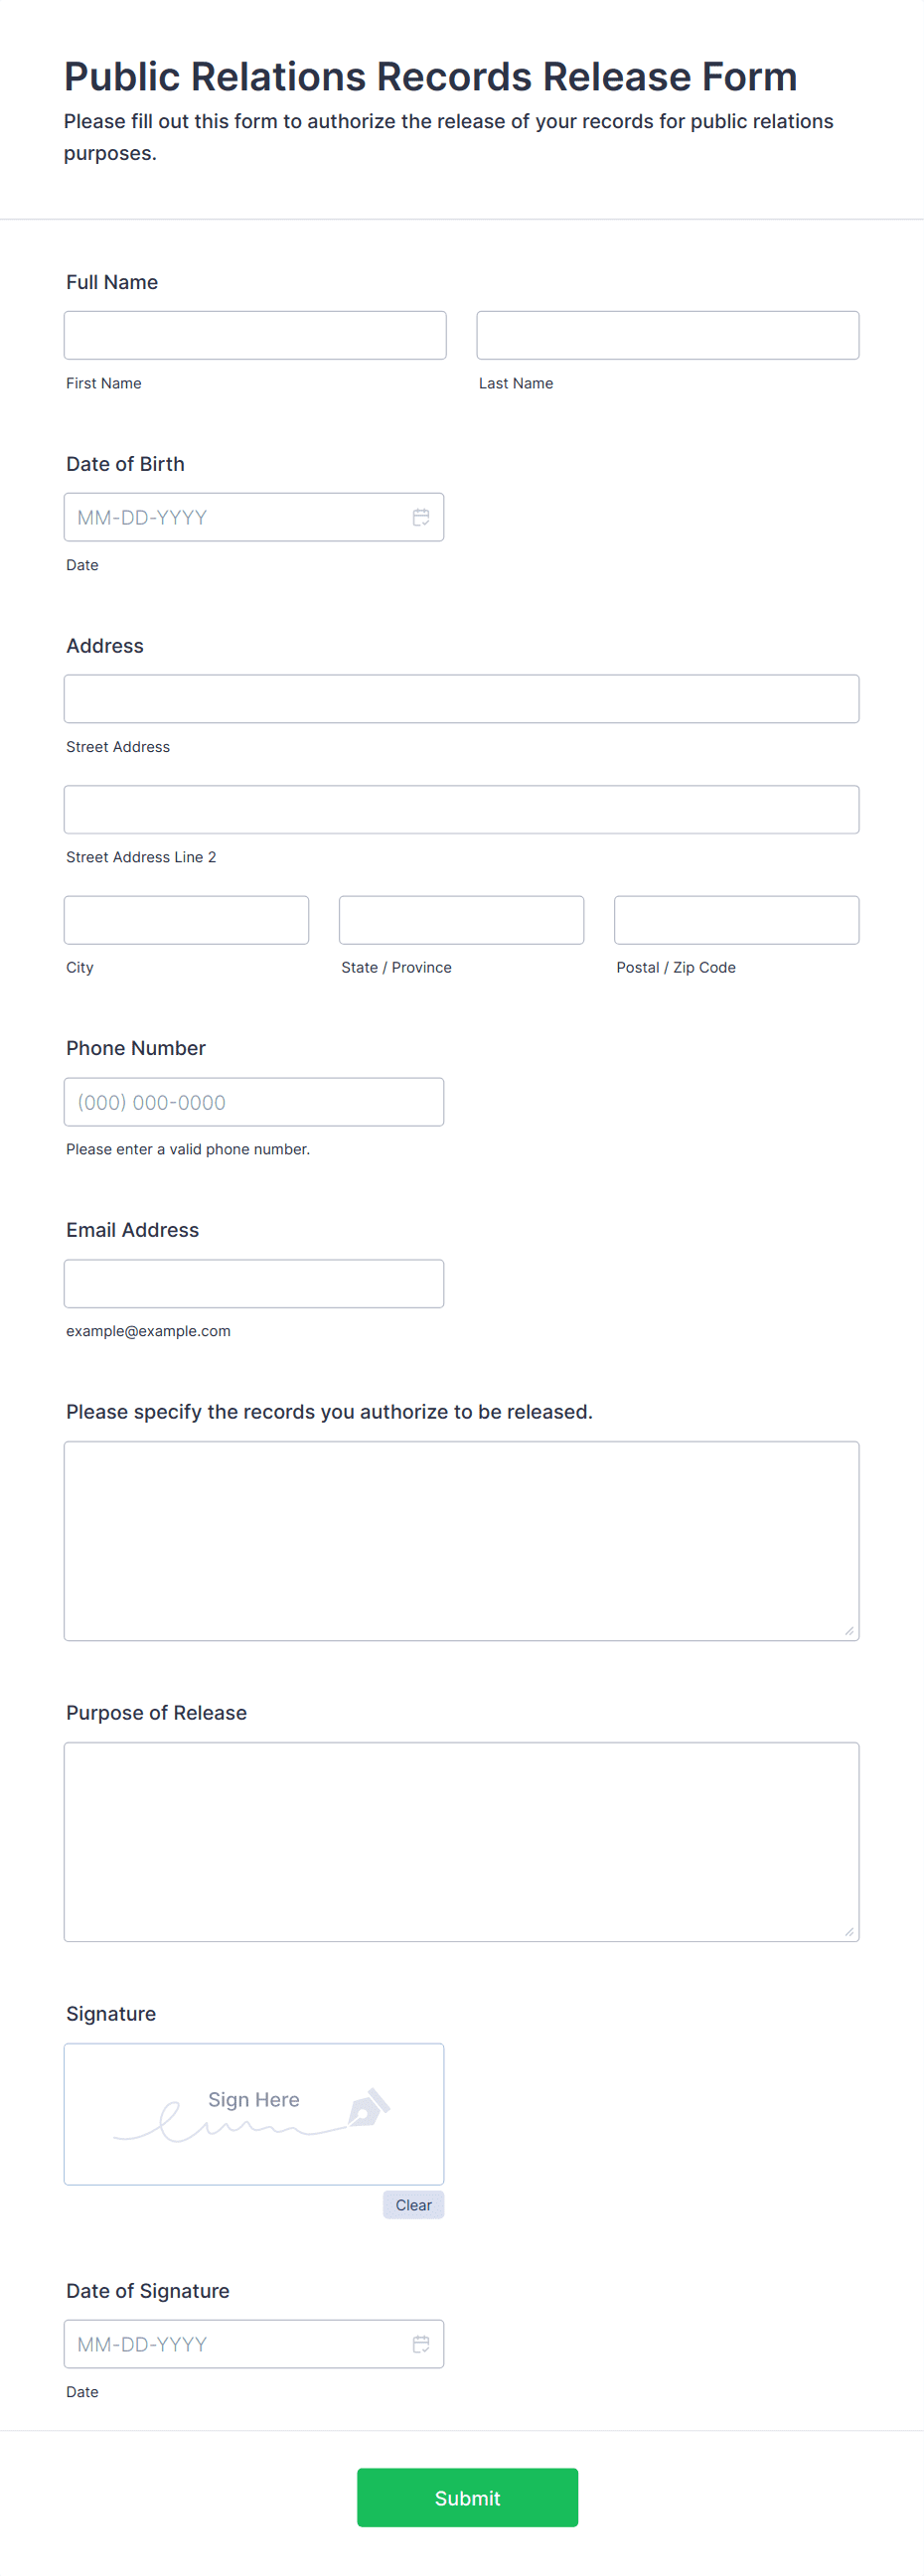
Task: Click the Date of Signature input field
Action: pos(230,2345)
